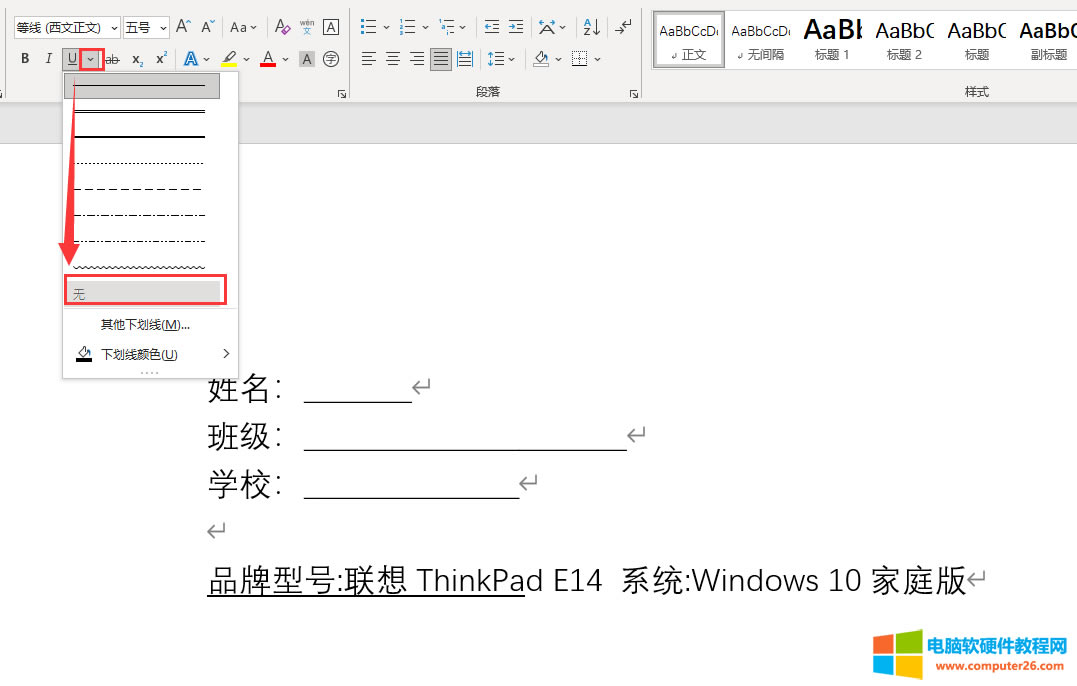Viewport: 1077px width, 686px height.
Task: Open the font name combo box
Action: [x=67, y=27]
